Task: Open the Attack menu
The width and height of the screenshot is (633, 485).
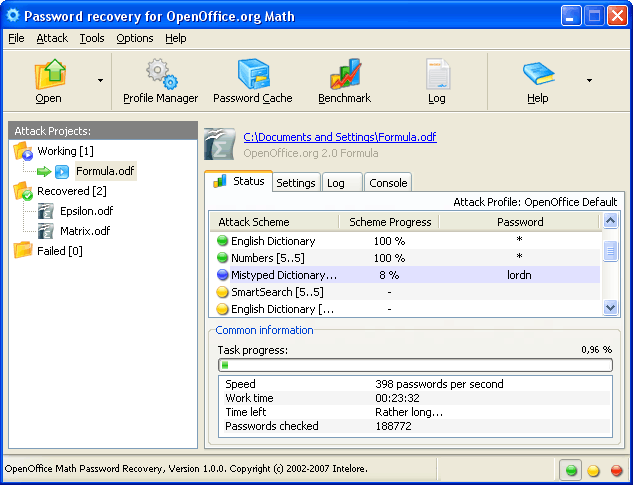Action: [52, 38]
